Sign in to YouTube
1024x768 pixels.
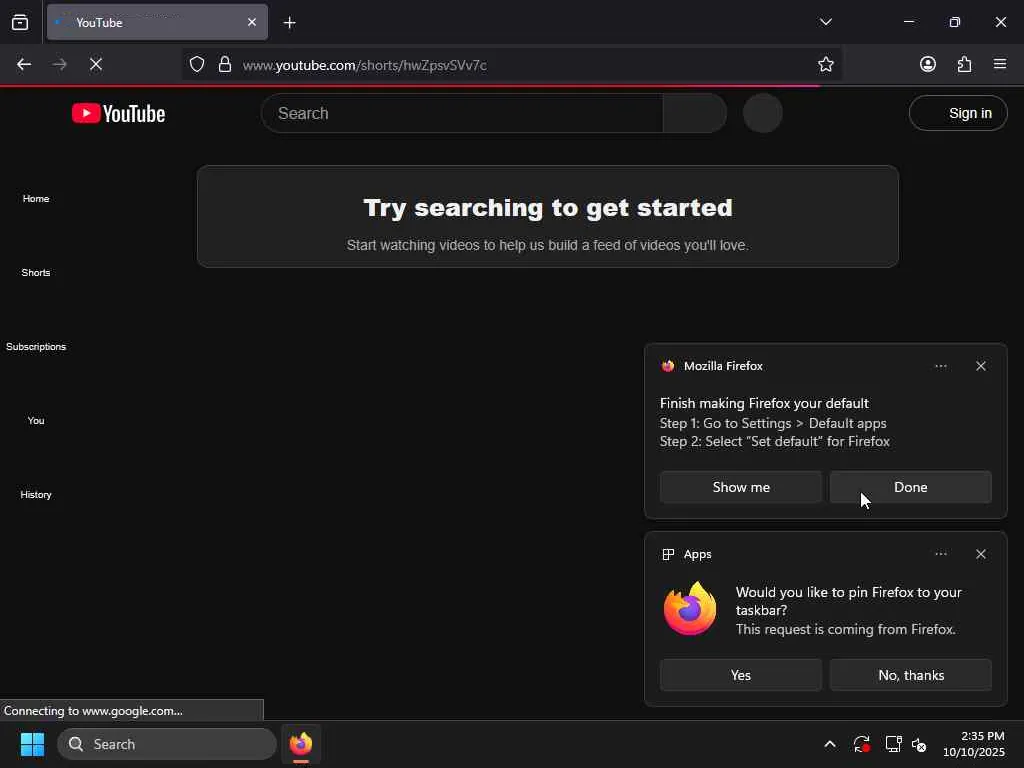tap(957, 113)
